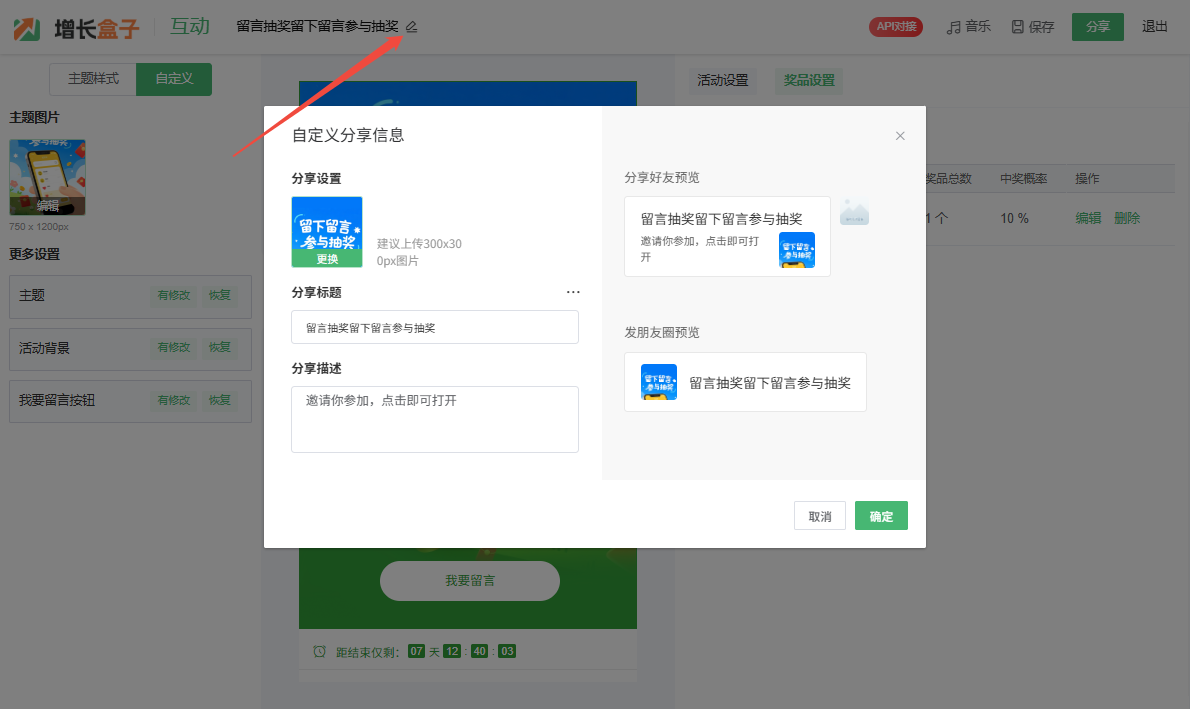This screenshot has height=709, width=1190.
Task: Click the image placeholder icon beside friend preview
Action: pos(854,211)
